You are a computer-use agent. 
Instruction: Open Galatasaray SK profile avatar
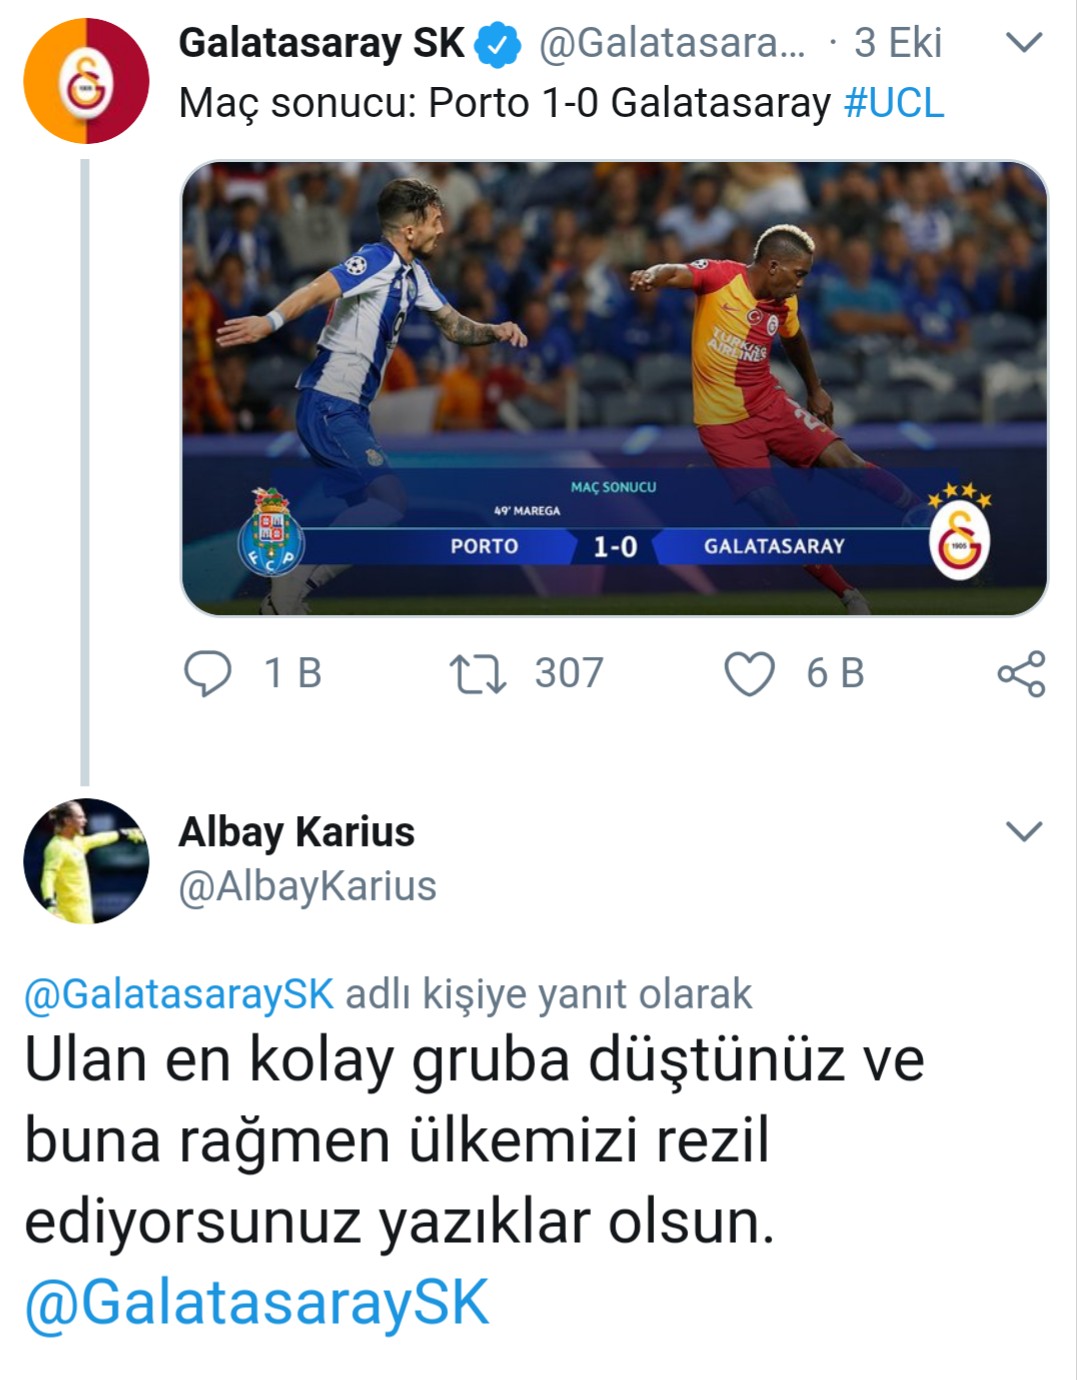click(86, 81)
